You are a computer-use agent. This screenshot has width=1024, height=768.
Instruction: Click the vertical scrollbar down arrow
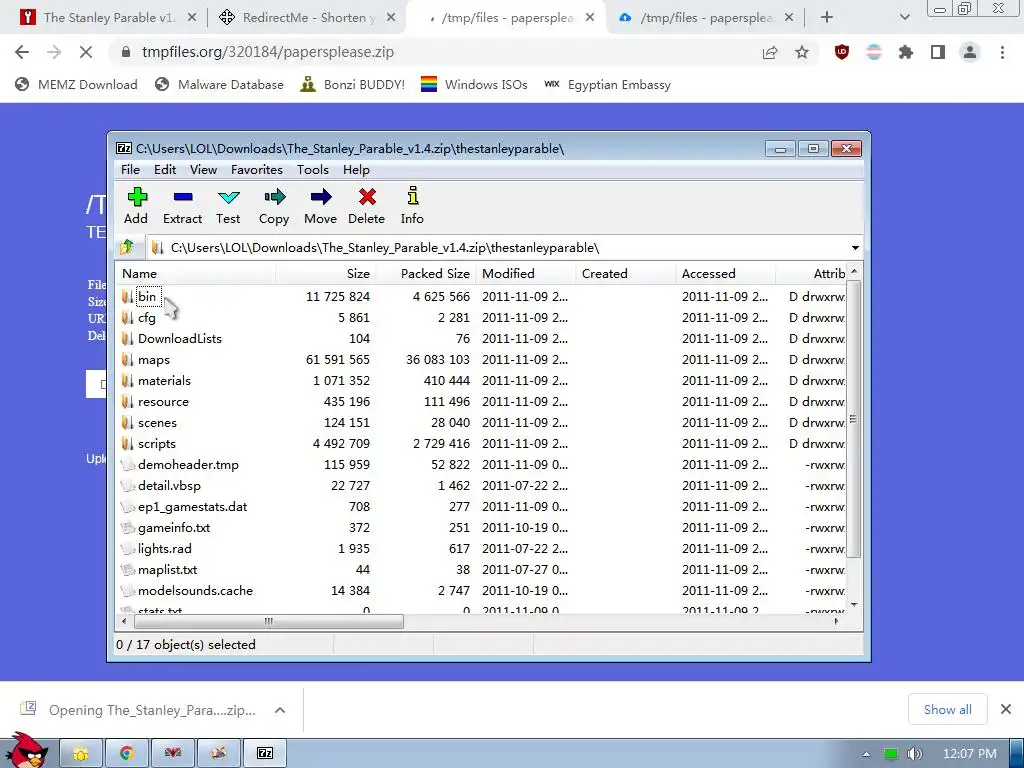click(854, 605)
